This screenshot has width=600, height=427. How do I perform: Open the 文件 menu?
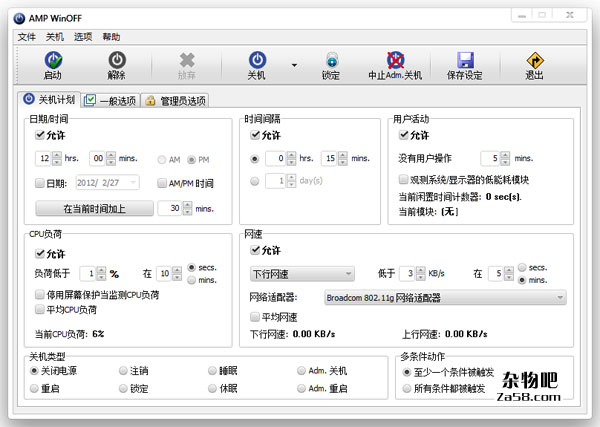click(26, 37)
